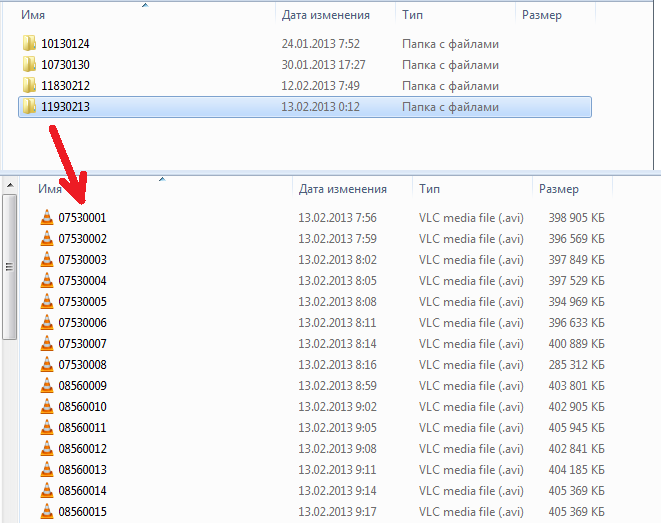The image size is (661, 523).
Task: Sort top pane by Дата изменения header
Action: pos(325,15)
